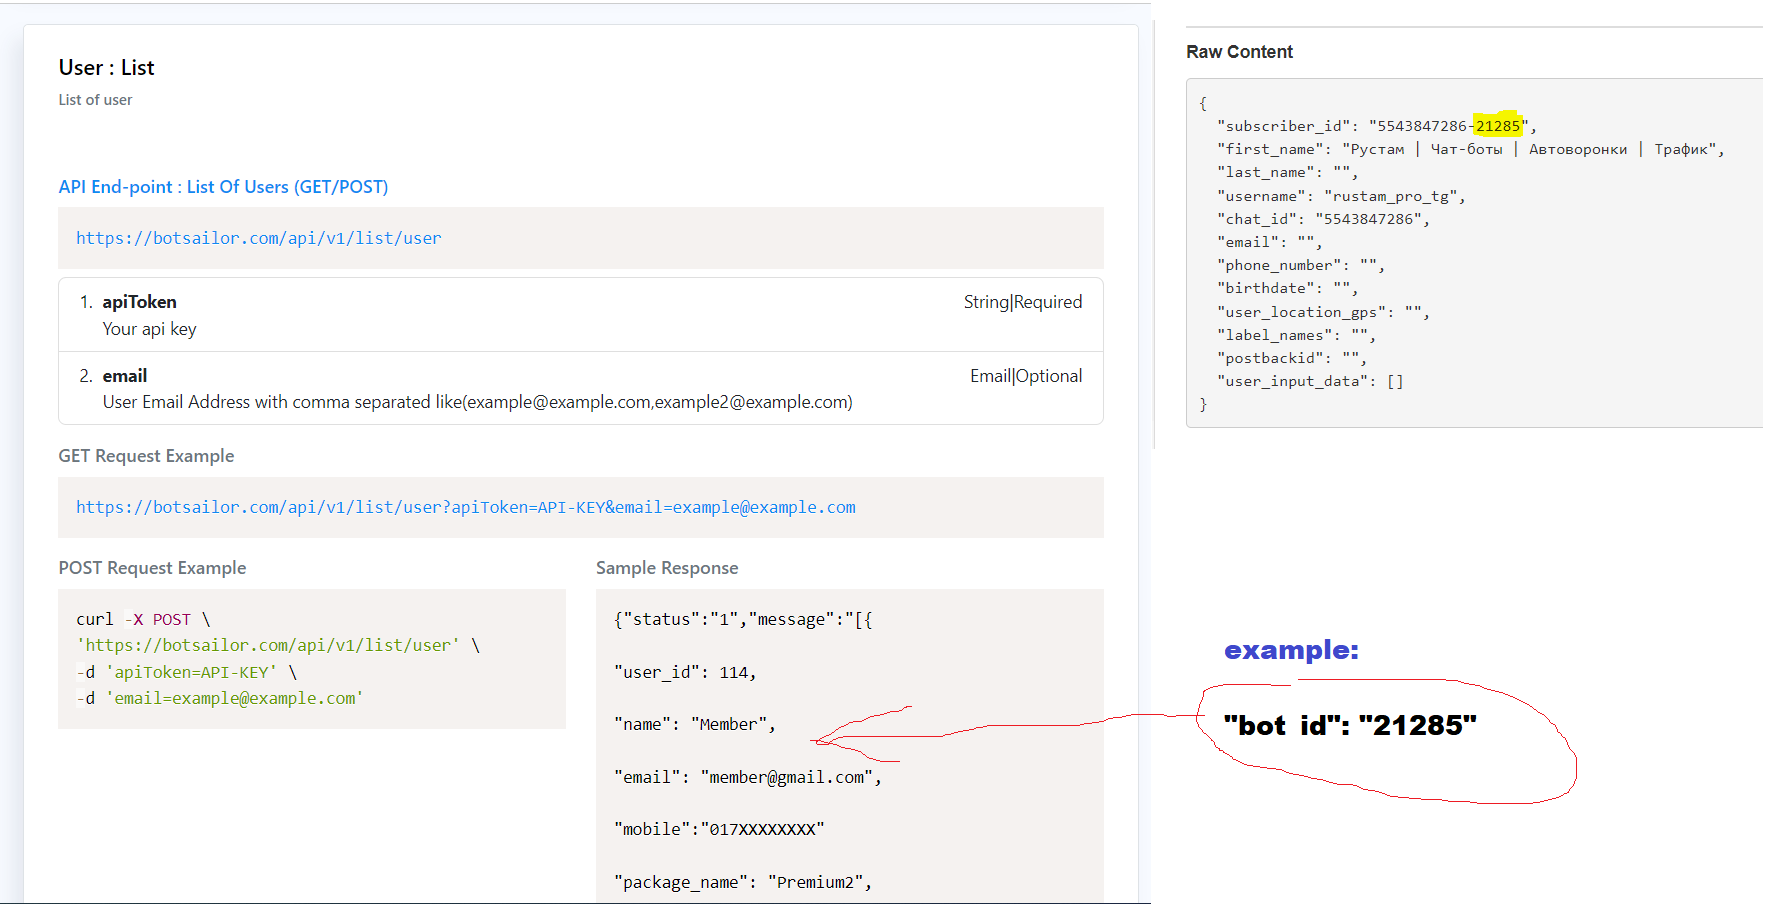Click the Raw Content heading

pos(1239,52)
